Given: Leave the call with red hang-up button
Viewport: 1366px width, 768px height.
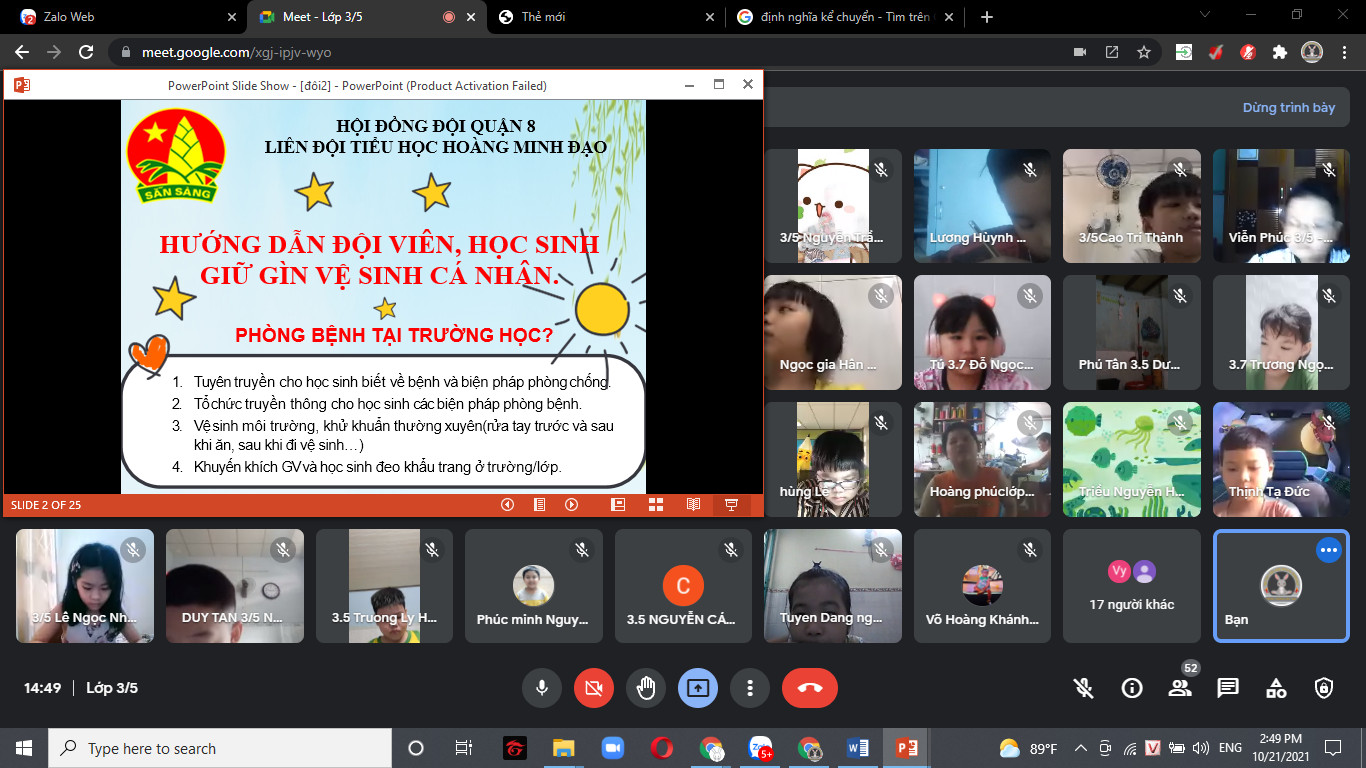Looking at the screenshot, I should click(810, 688).
